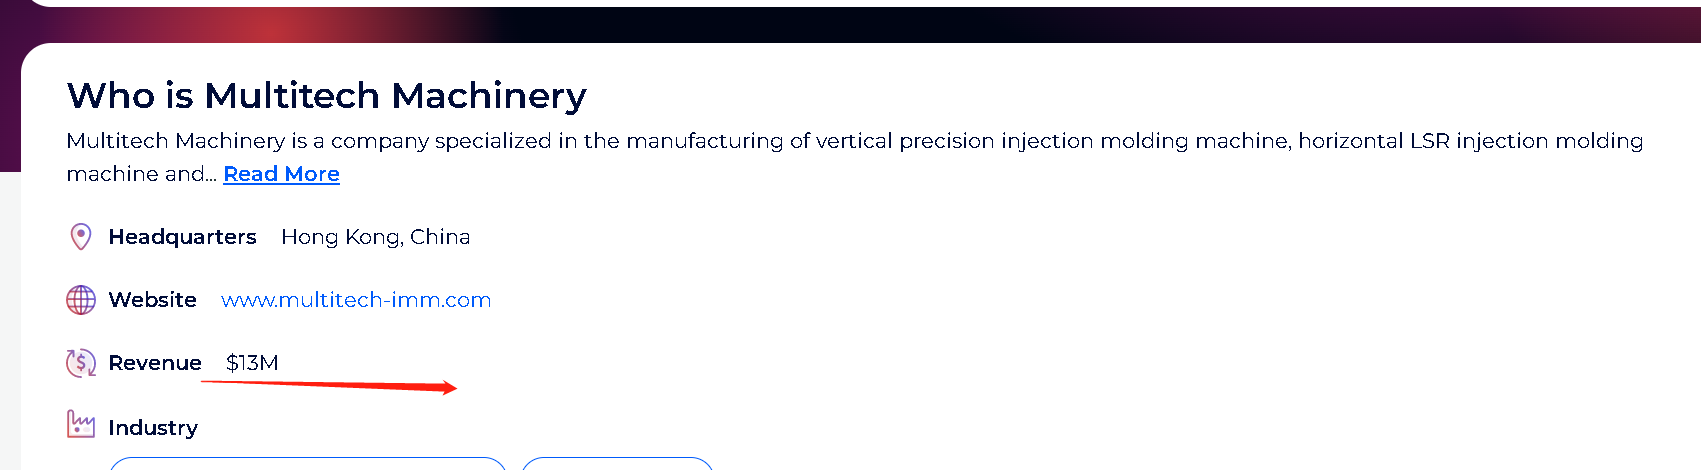The image size is (1701, 470).
Task: Click the Industry factory icon
Action: (81, 424)
